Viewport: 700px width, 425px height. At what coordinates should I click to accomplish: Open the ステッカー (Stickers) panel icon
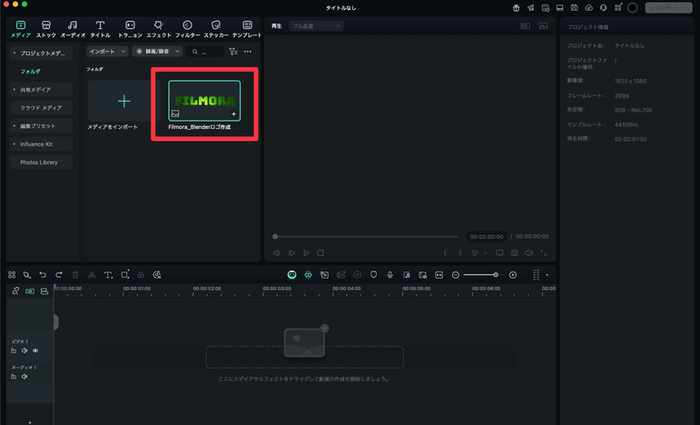pyautogui.click(x=214, y=27)
